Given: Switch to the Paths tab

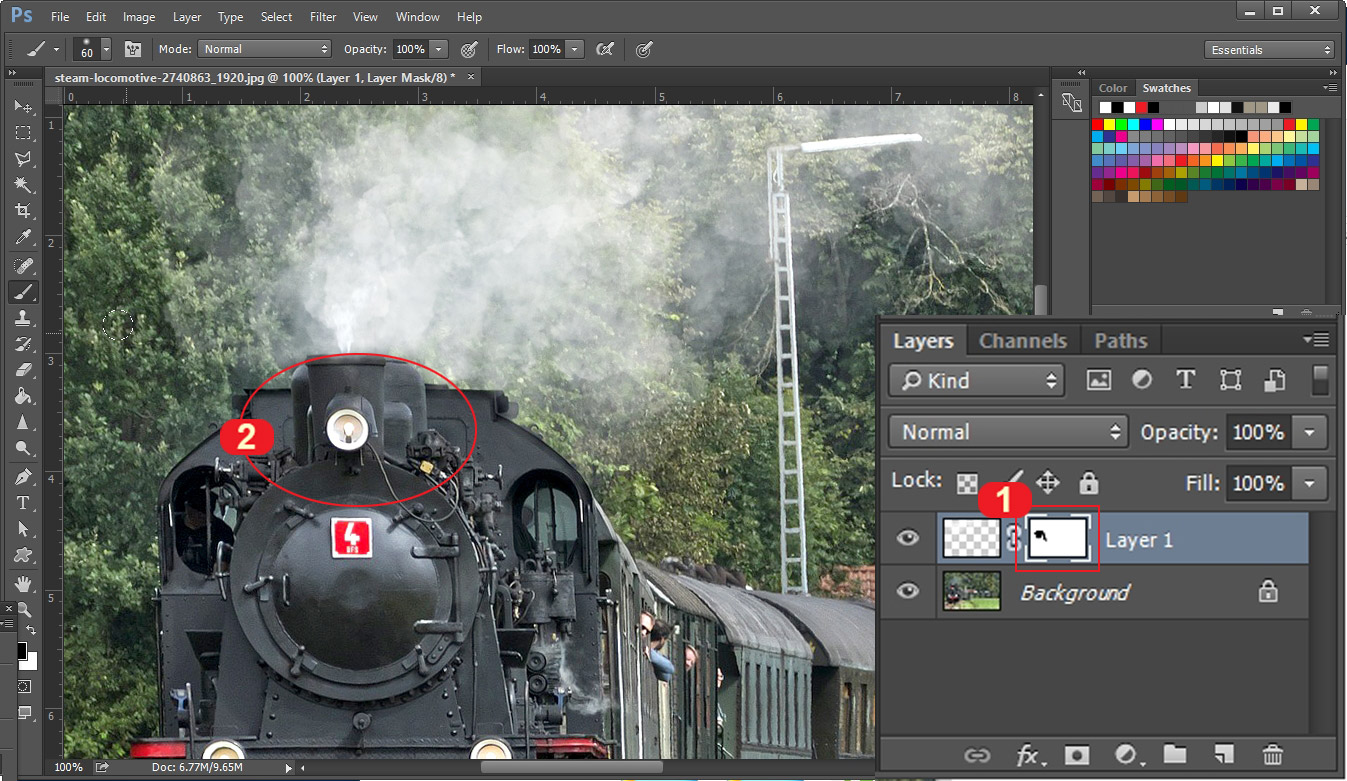Looking at the screenshot, I should (x=1121, y=341).
